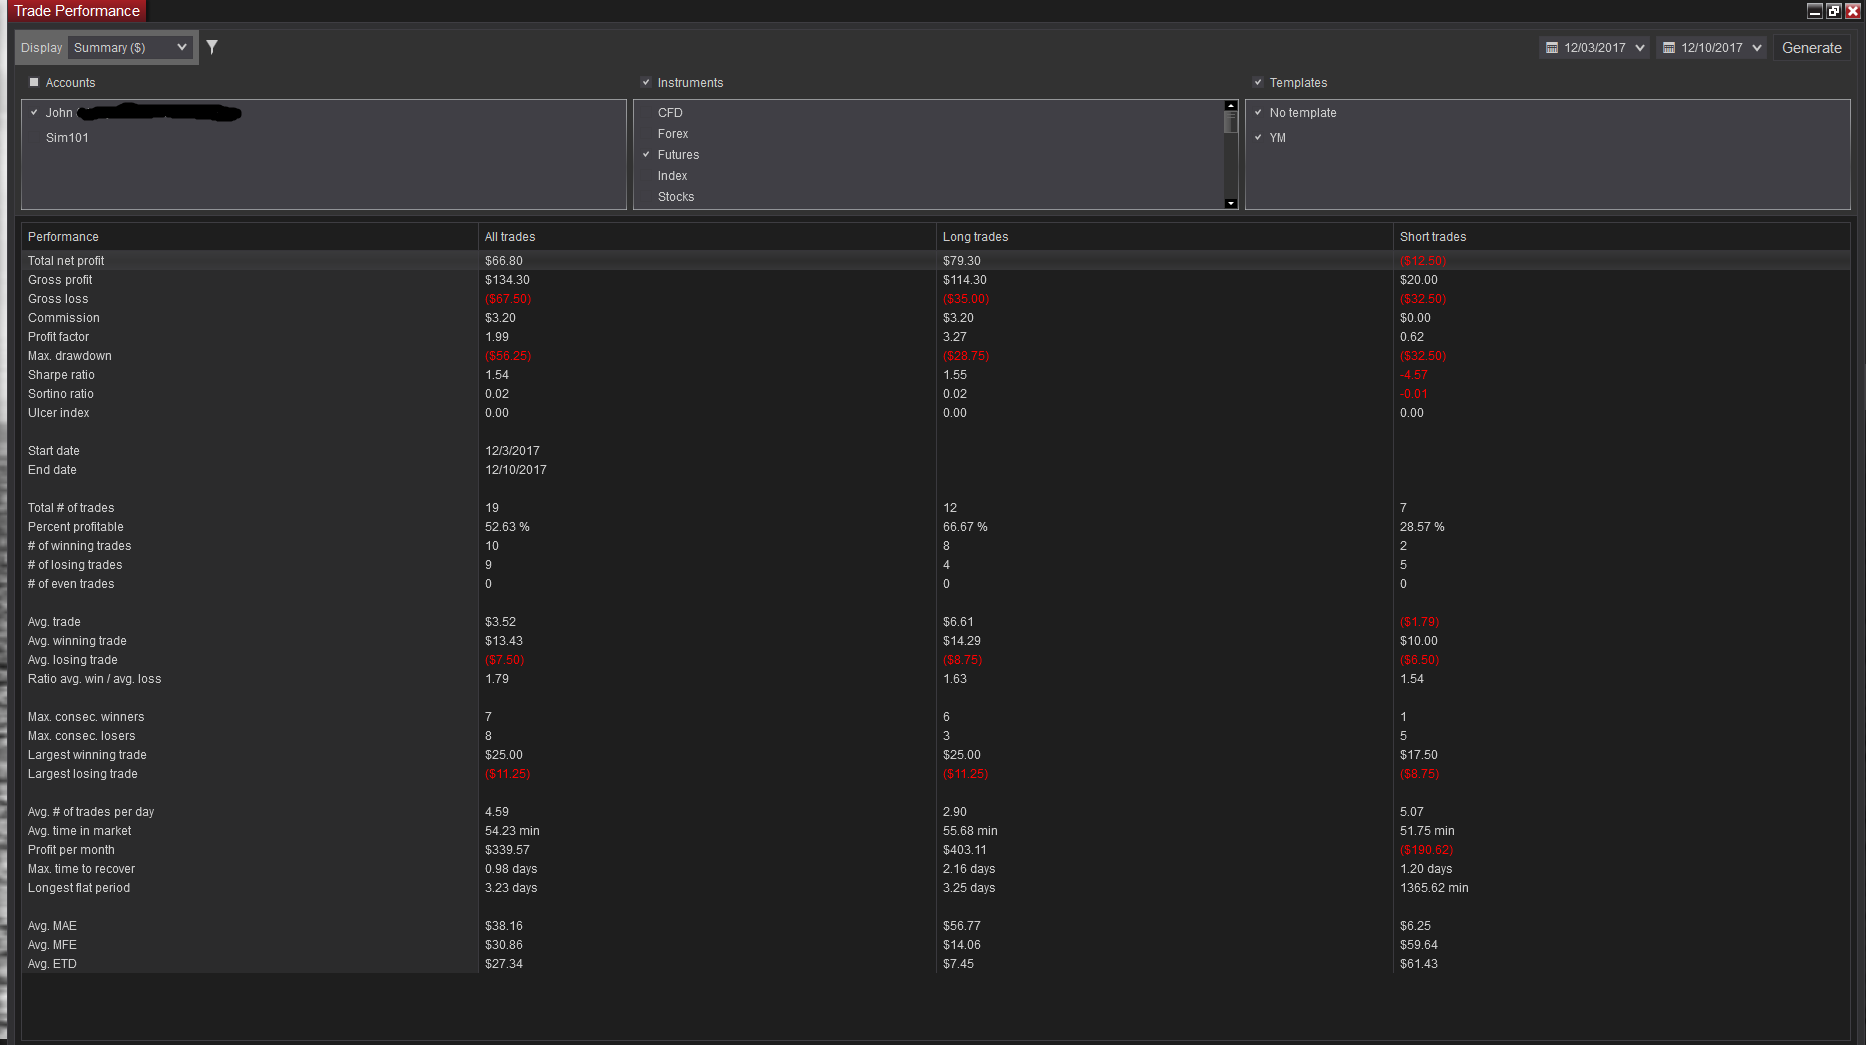
Task: Uncheck the Futures instrument type
Action: (x=646, y=155)
